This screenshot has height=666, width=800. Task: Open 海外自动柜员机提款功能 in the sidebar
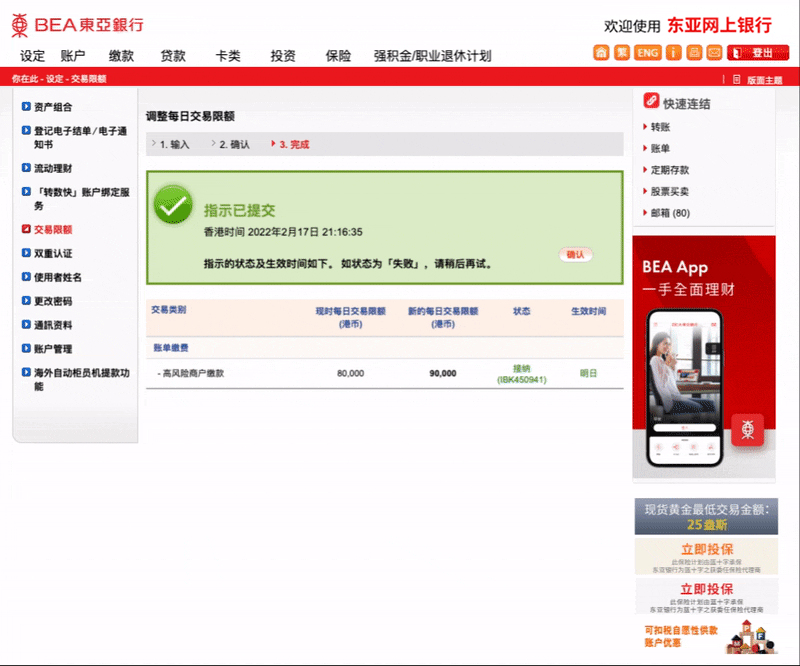[82, 379]
